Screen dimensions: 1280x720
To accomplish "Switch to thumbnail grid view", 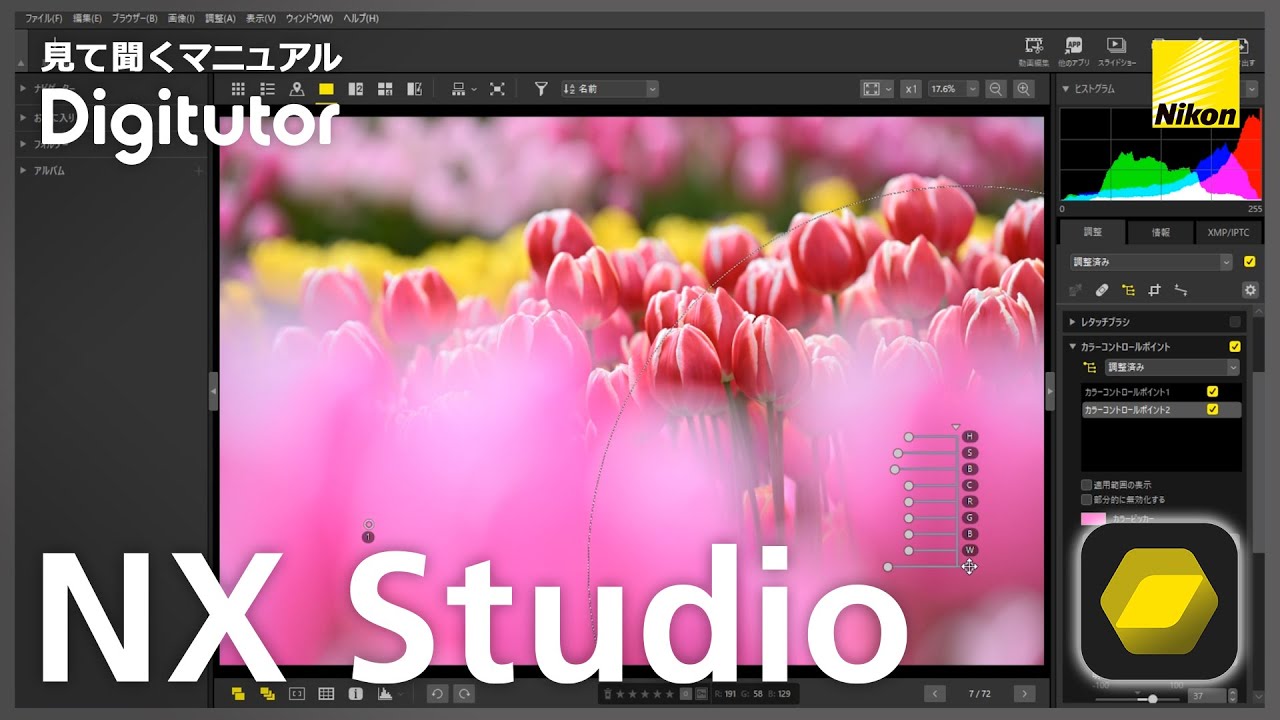I will (238, 89).
